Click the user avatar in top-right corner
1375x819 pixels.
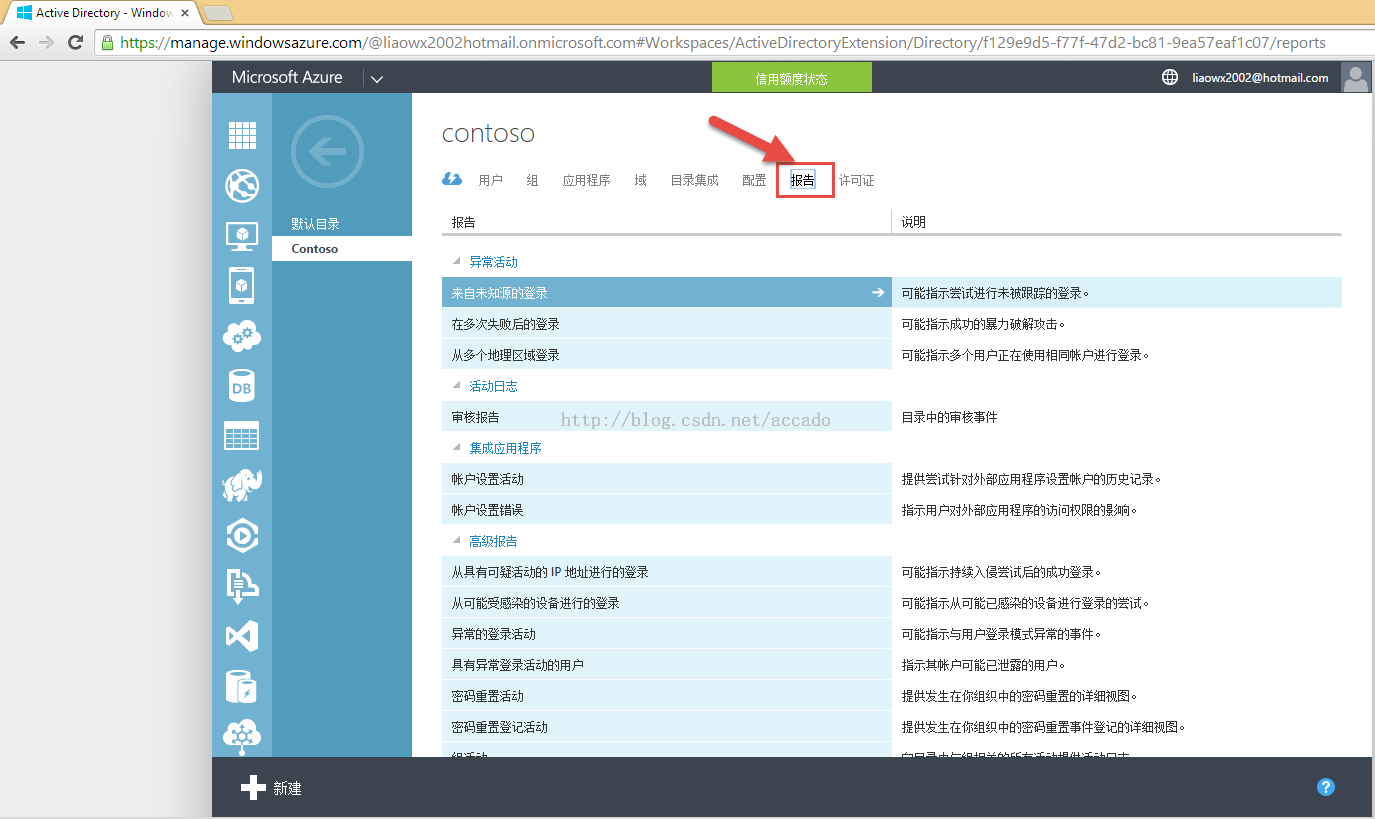[1355, 78]
